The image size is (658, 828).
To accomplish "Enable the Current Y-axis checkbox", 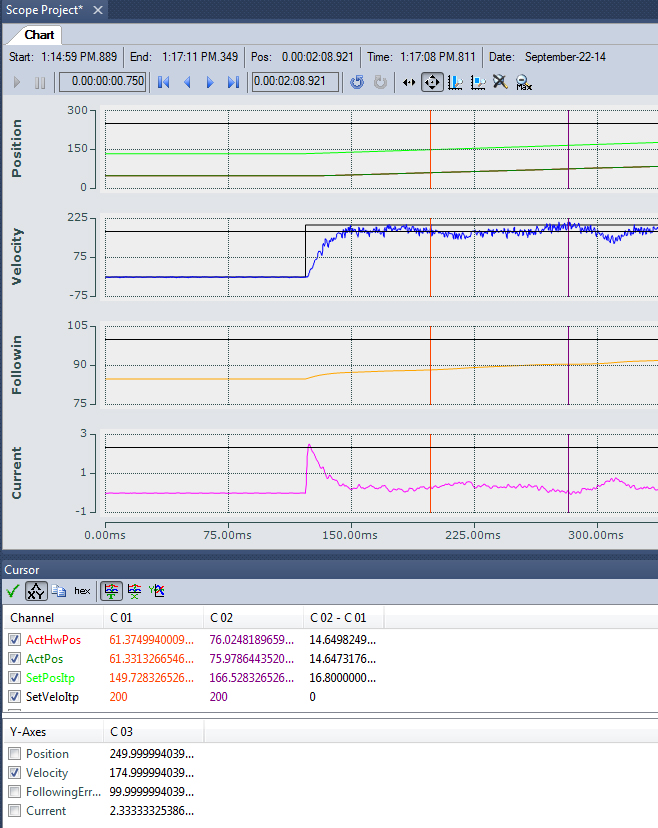I will (x=14, y=811).
